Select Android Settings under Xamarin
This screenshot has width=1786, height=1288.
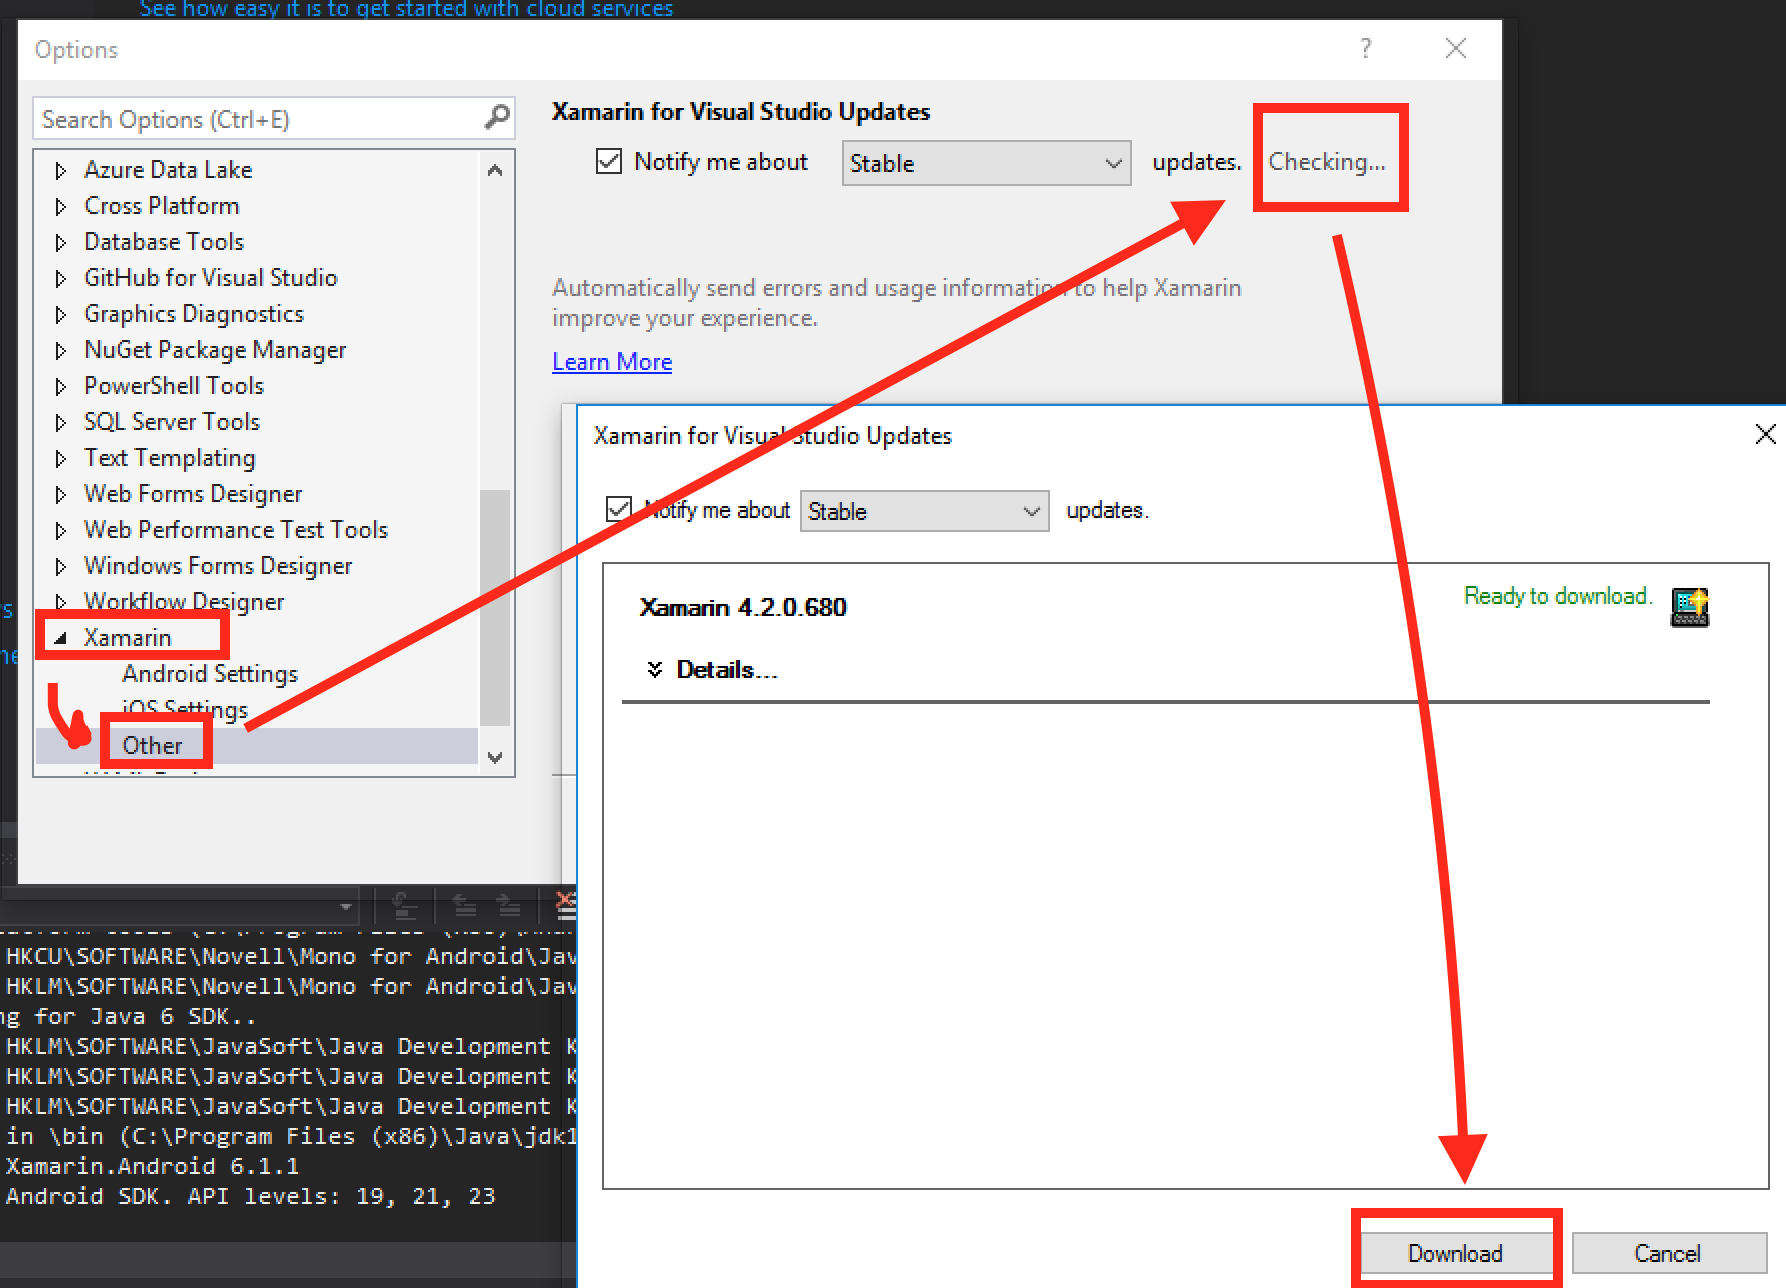point(210,673)
